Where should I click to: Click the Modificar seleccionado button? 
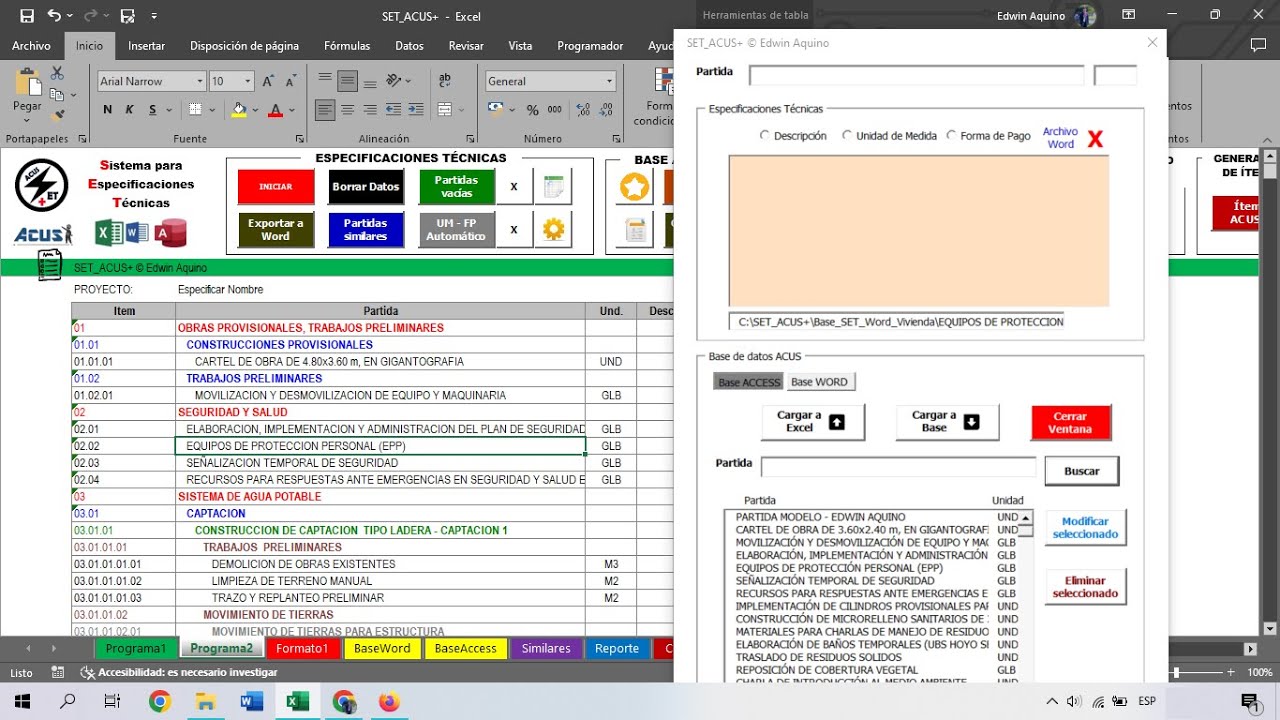click(1085, 528)
